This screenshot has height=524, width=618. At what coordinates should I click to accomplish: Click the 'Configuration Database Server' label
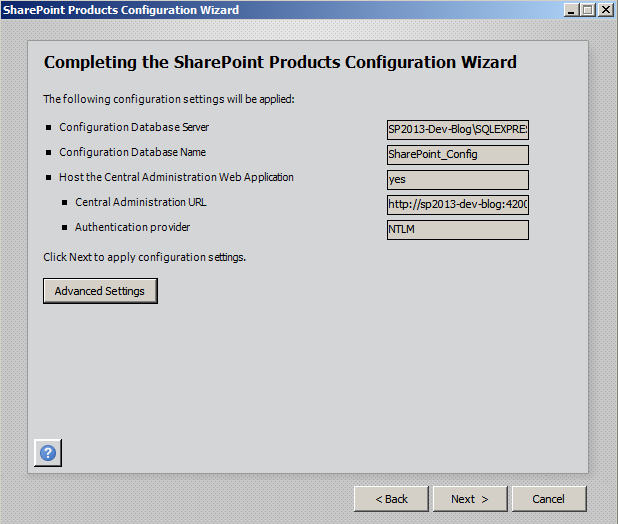click(134, 127)
